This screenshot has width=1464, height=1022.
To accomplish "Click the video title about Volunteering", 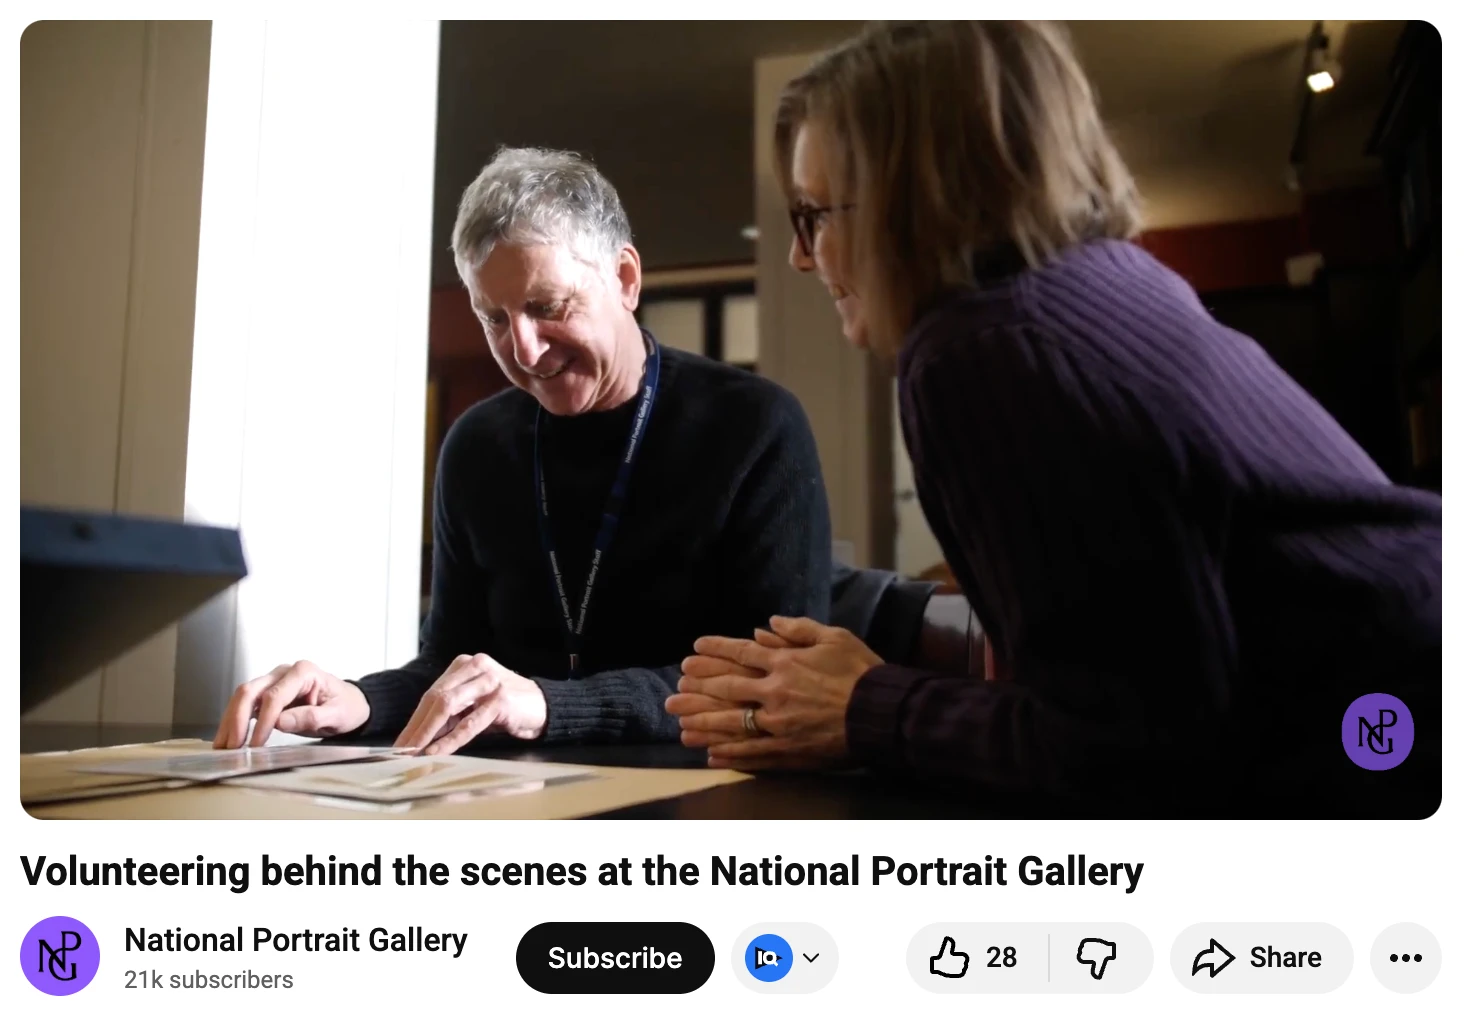I will (582, 871).
